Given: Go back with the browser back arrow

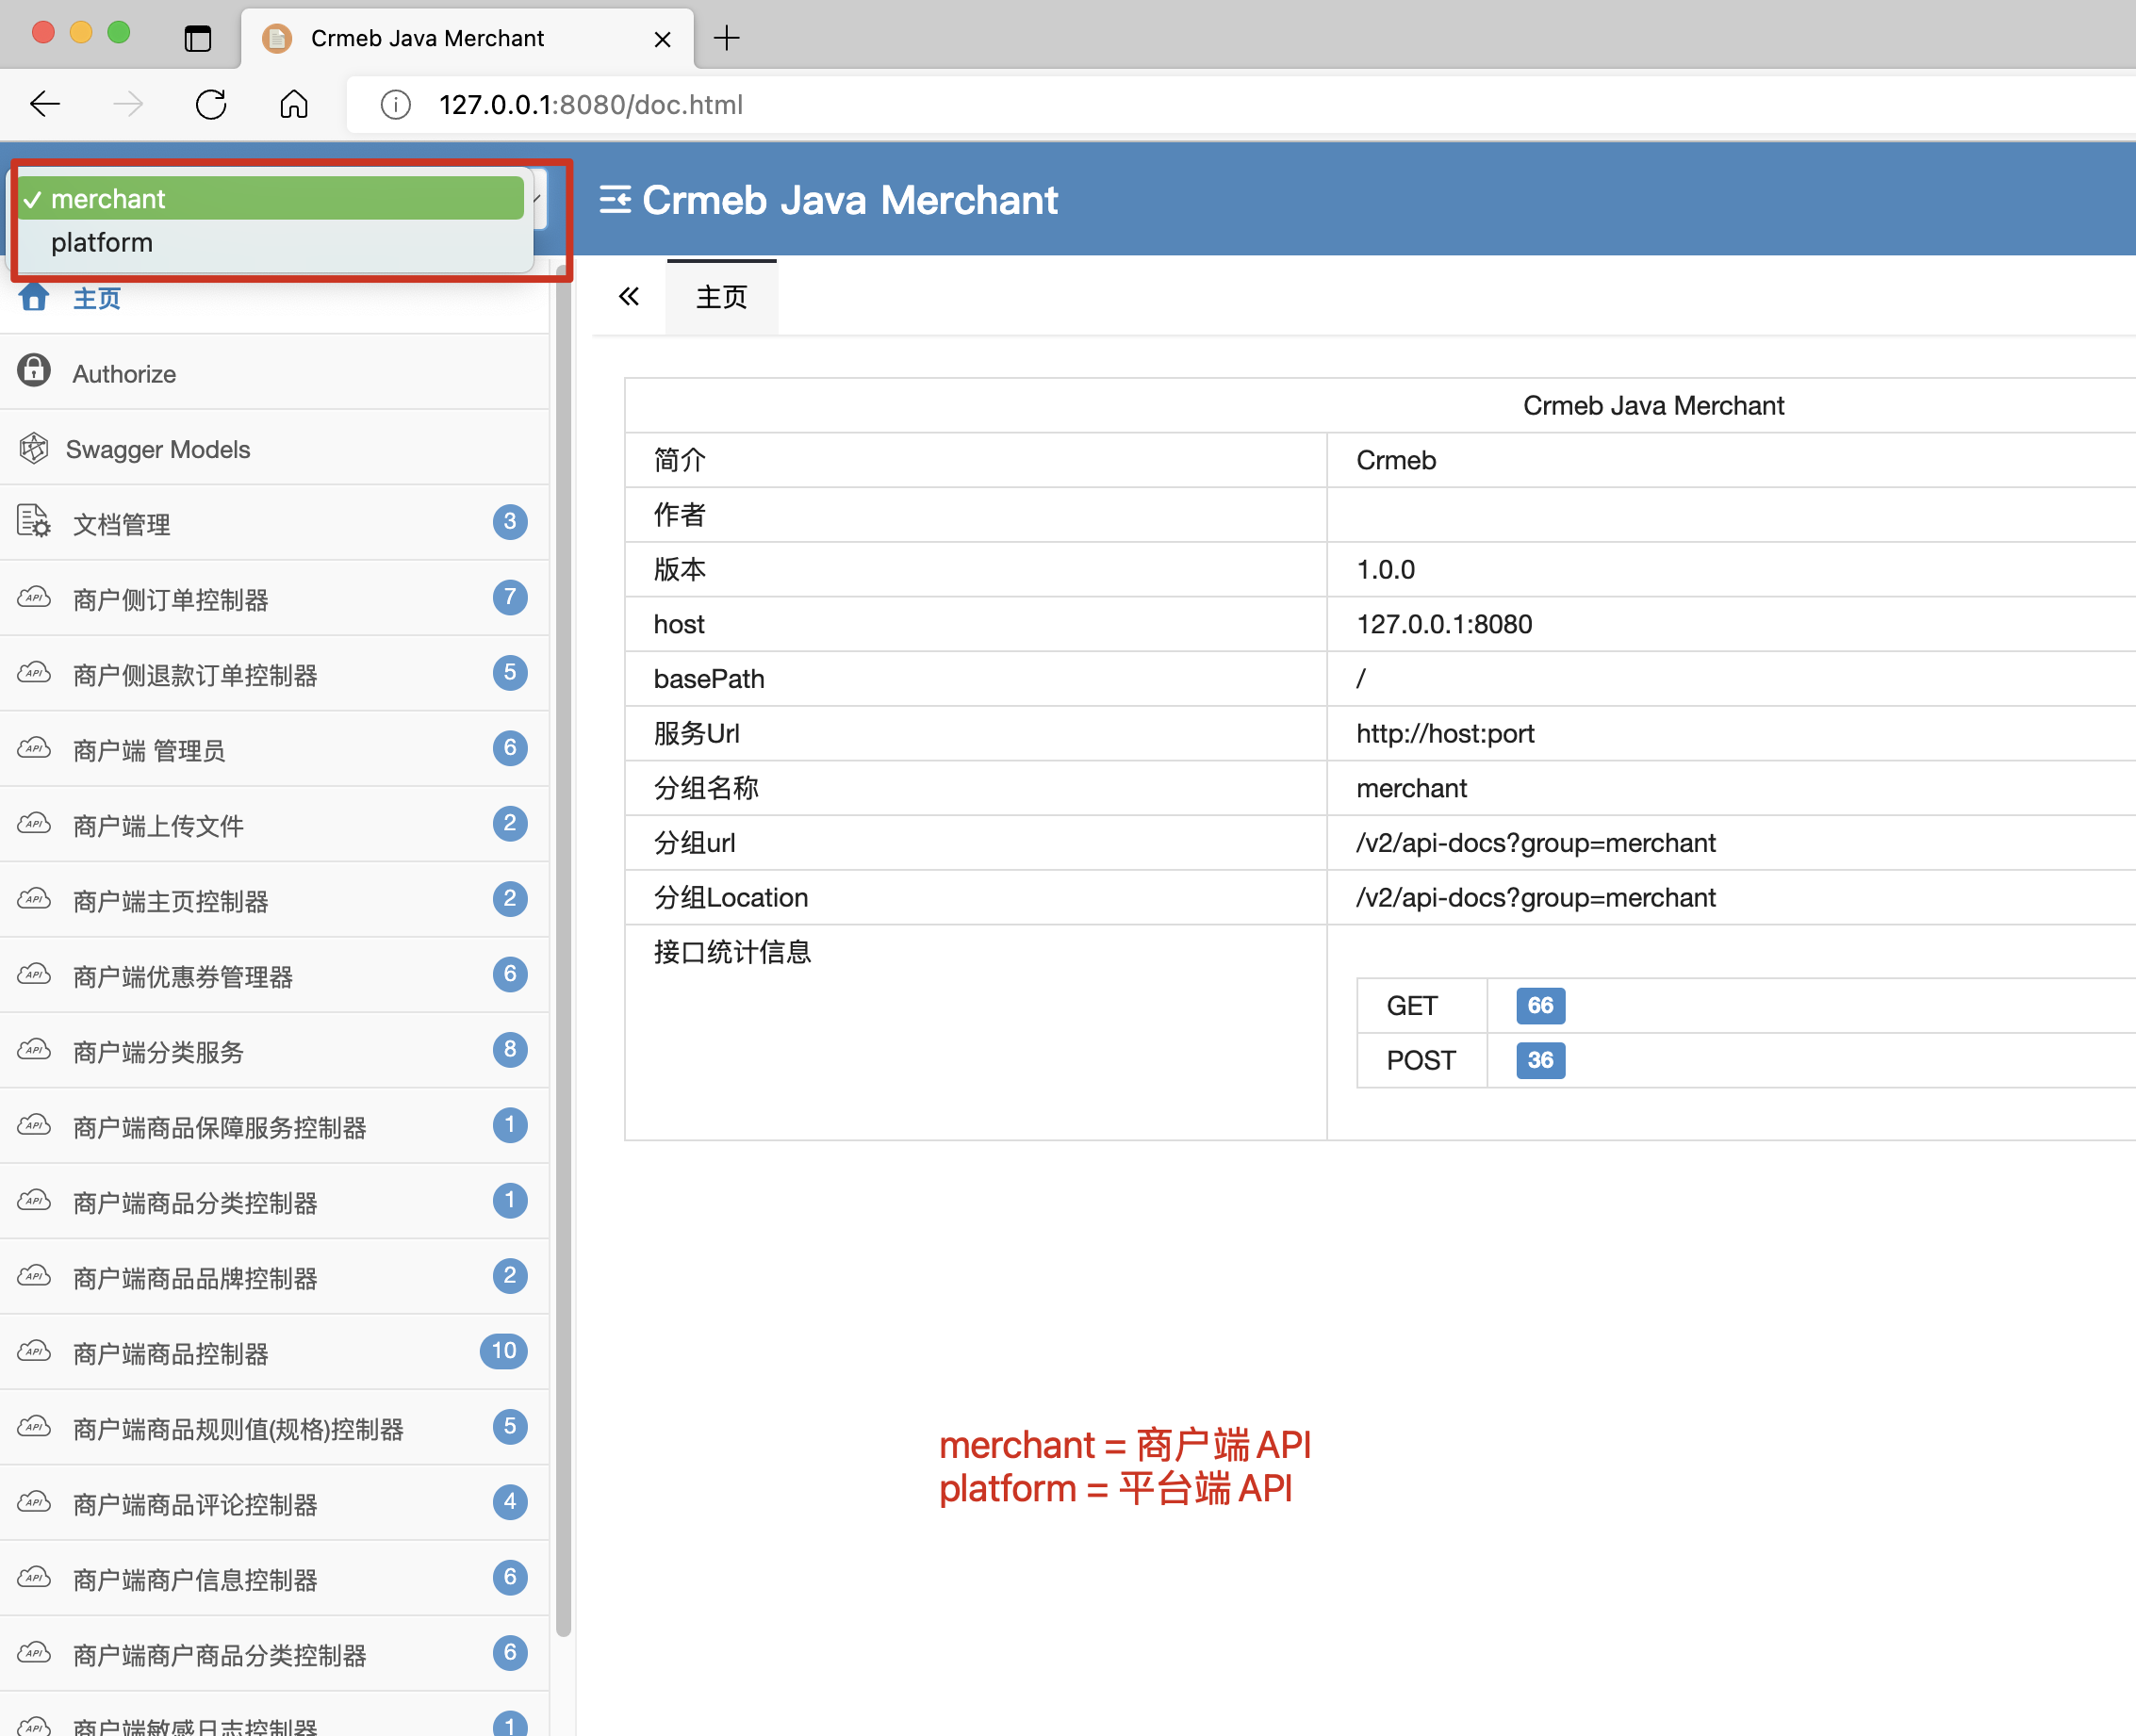Looking at the screenshot, I should click(x=45, y=104).
